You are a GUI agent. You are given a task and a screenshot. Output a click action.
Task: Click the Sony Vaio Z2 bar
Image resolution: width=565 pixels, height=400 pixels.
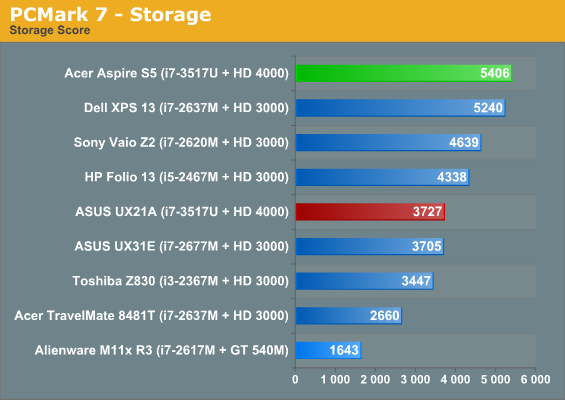click(x=388, y=142)
